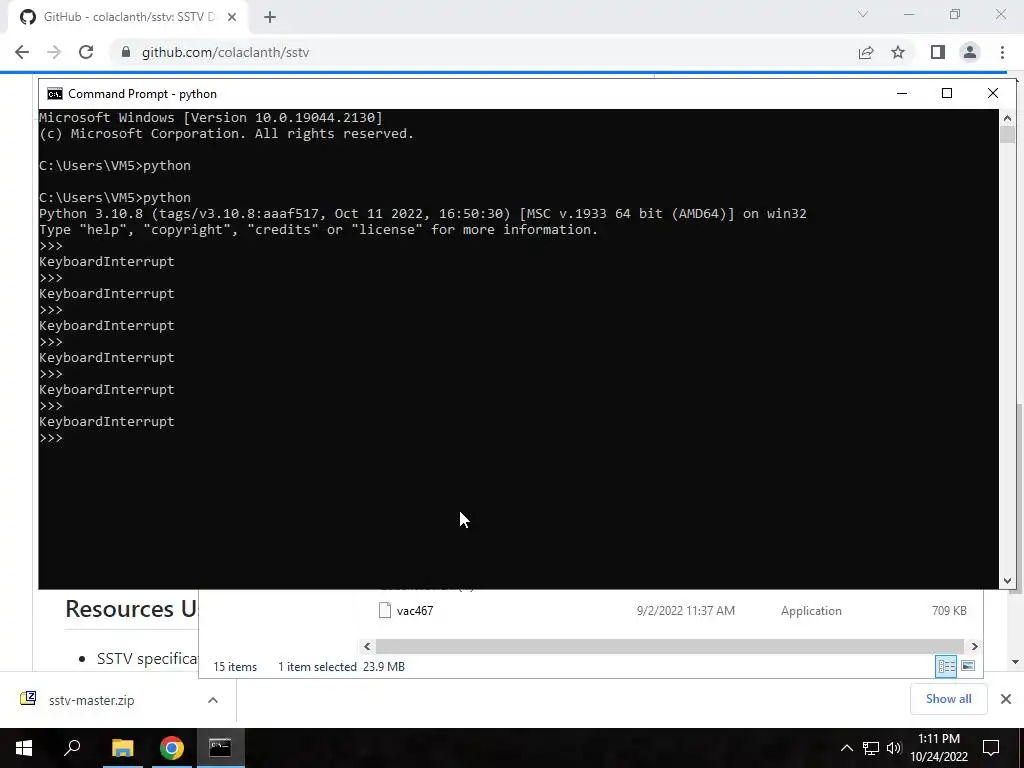
Task: Open the Windows Start menu
Action: pyautogui.click(x=24, y=748)
